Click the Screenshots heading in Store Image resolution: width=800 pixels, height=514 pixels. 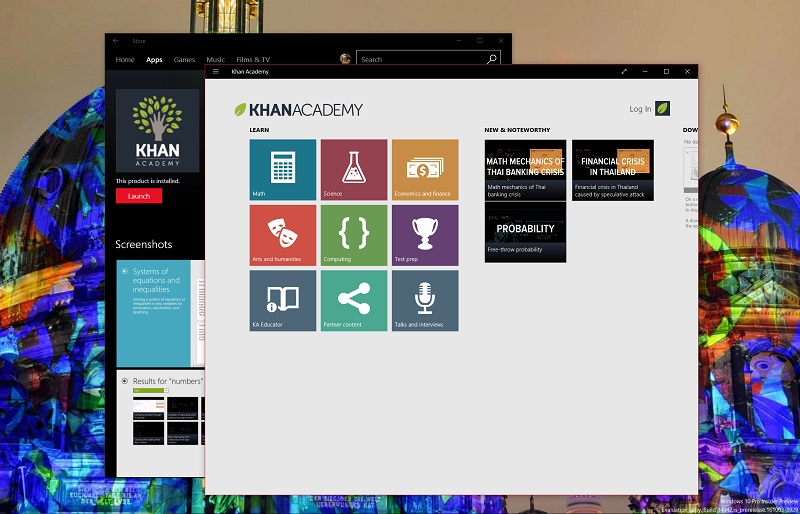click(x=144, y=244)
